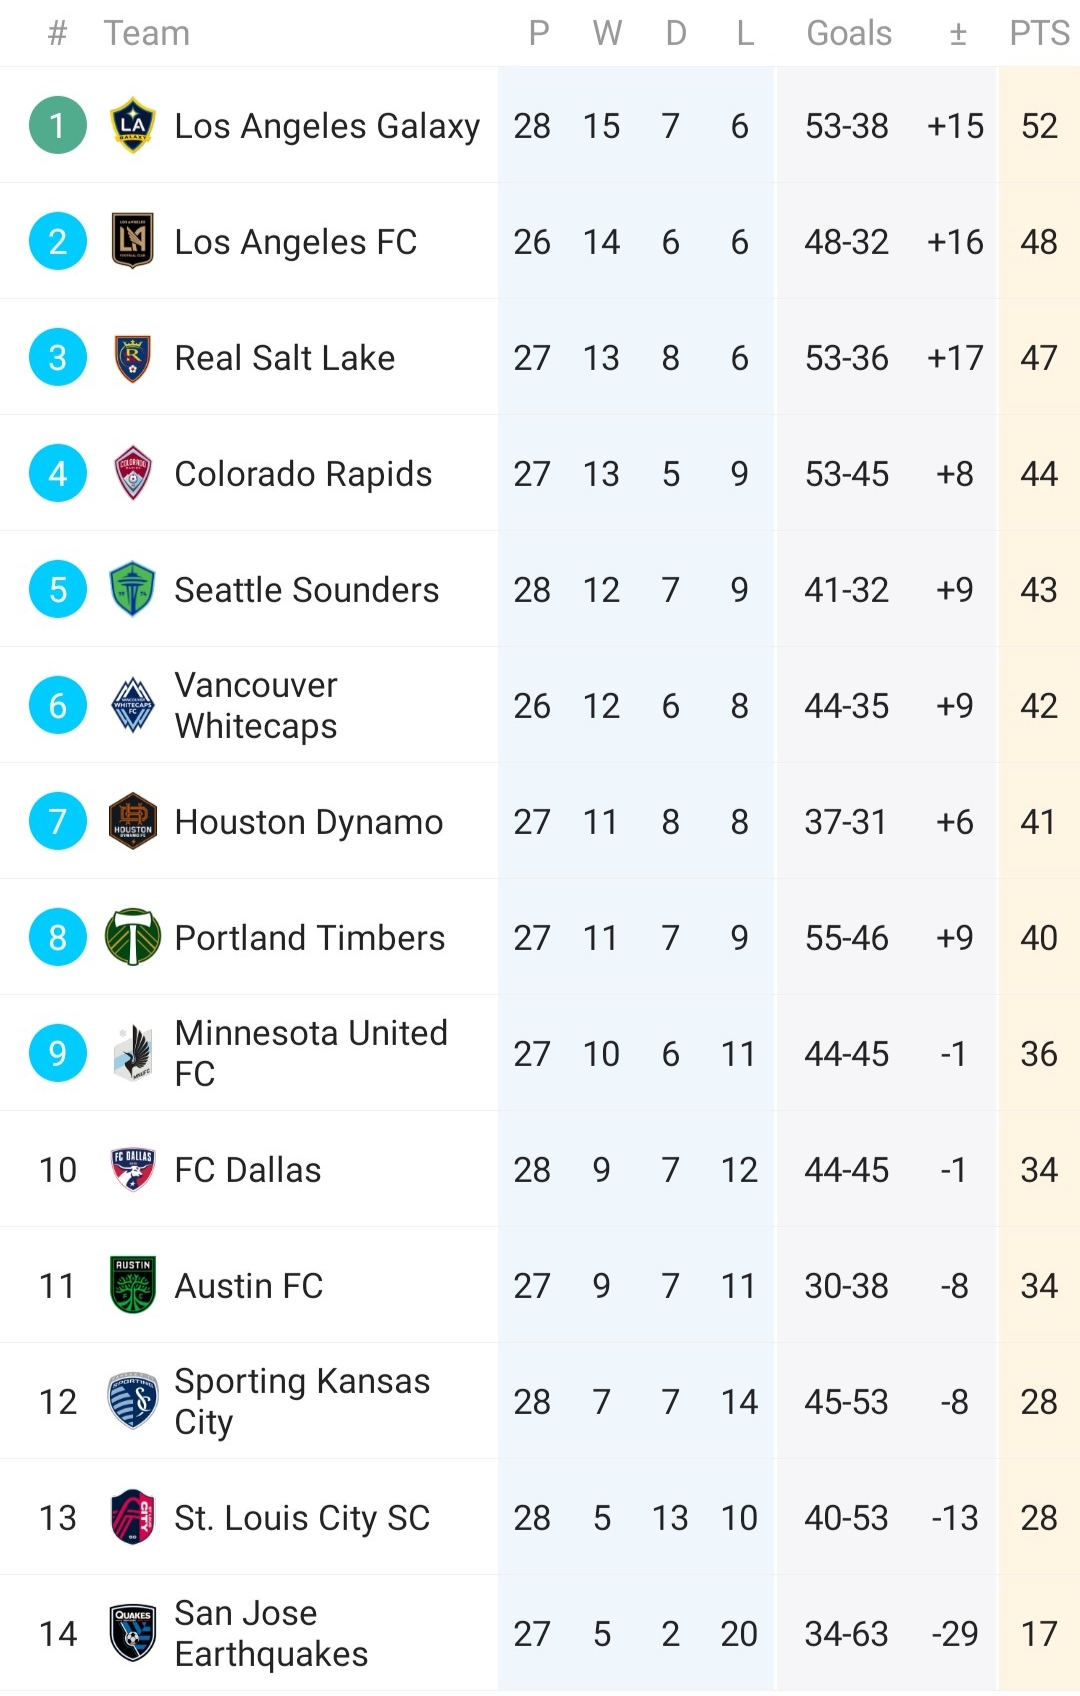Click the ± goal difference column header

[957, 33]
